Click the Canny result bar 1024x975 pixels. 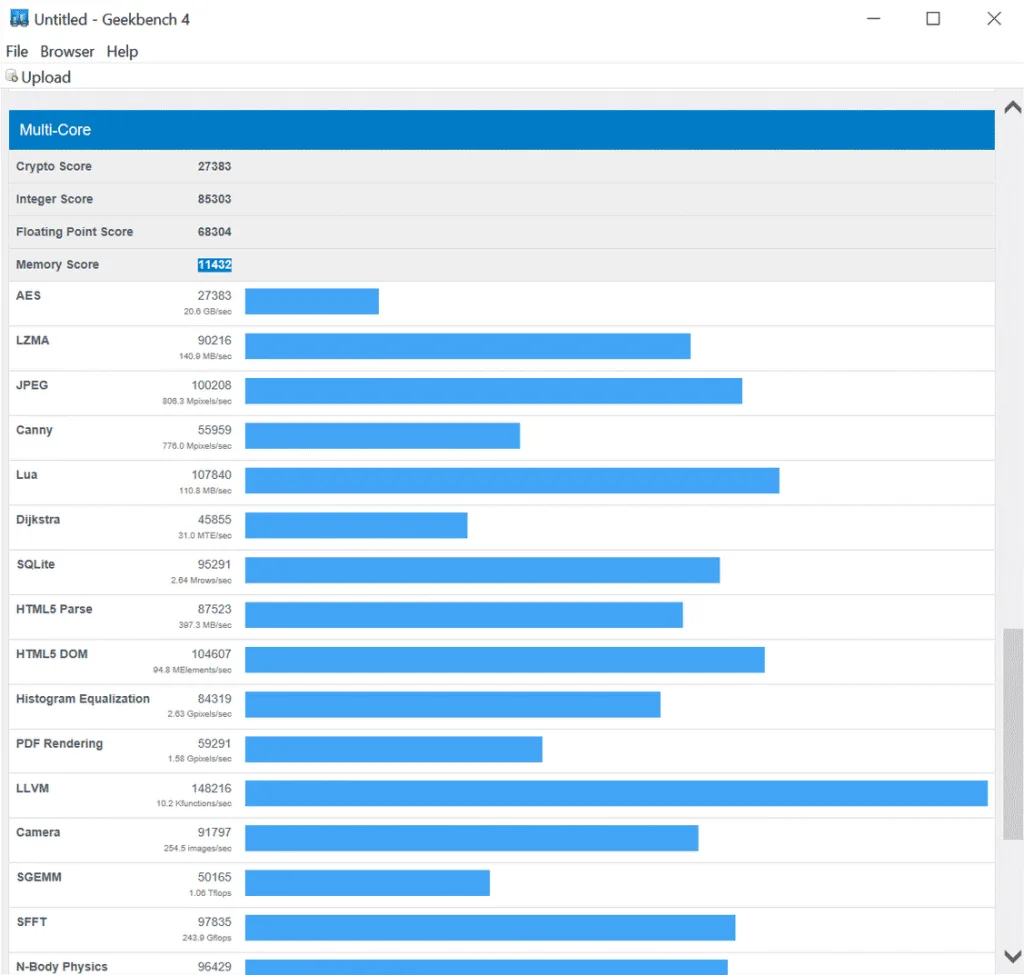[x=383, y=436]
